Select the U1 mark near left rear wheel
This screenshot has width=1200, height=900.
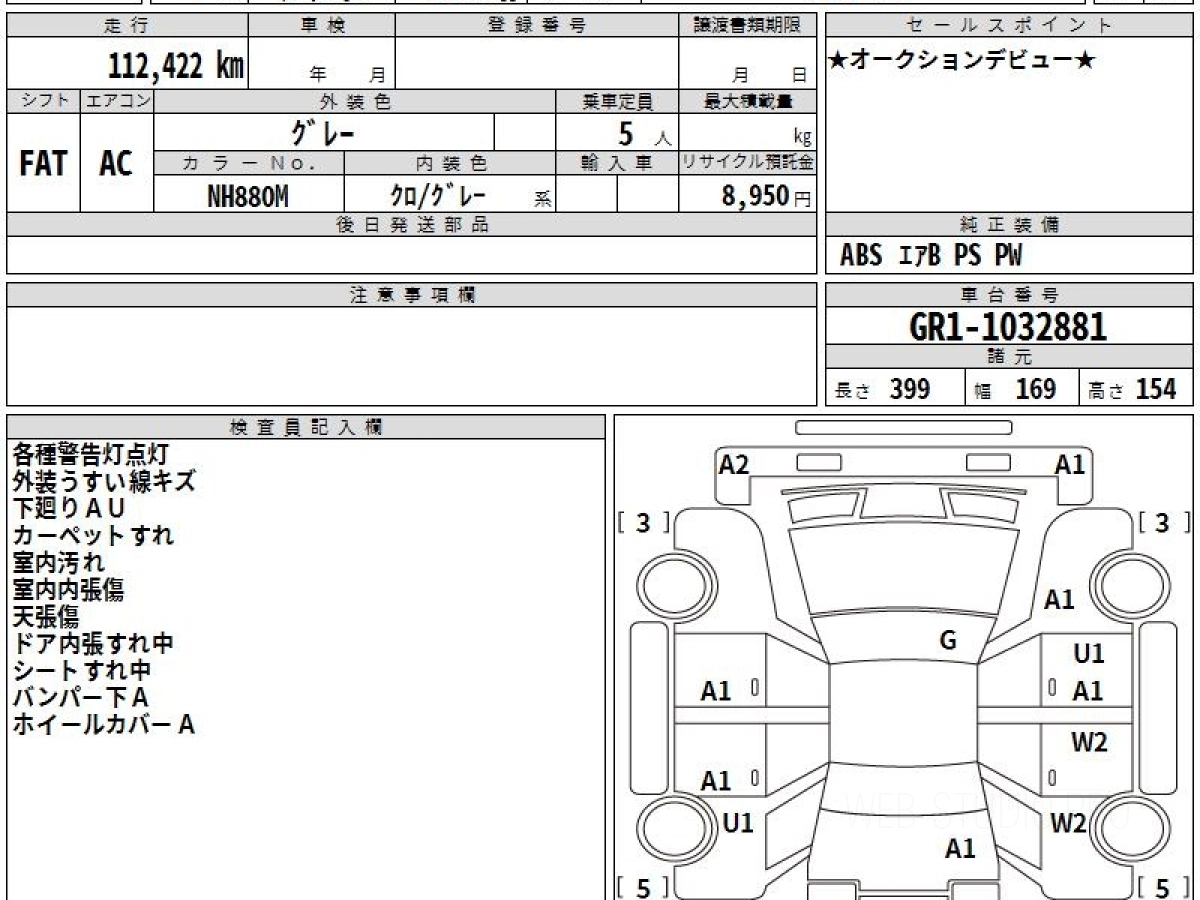(x=738, y=824)
